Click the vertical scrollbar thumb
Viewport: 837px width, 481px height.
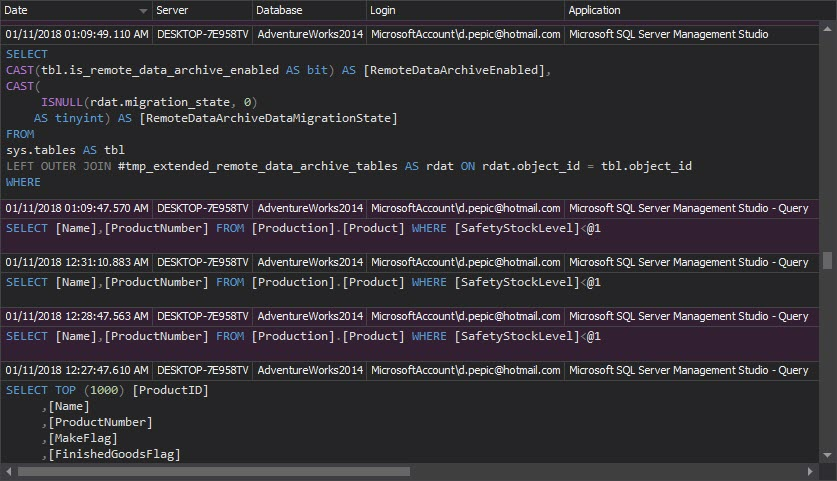[x=827, y=261]
